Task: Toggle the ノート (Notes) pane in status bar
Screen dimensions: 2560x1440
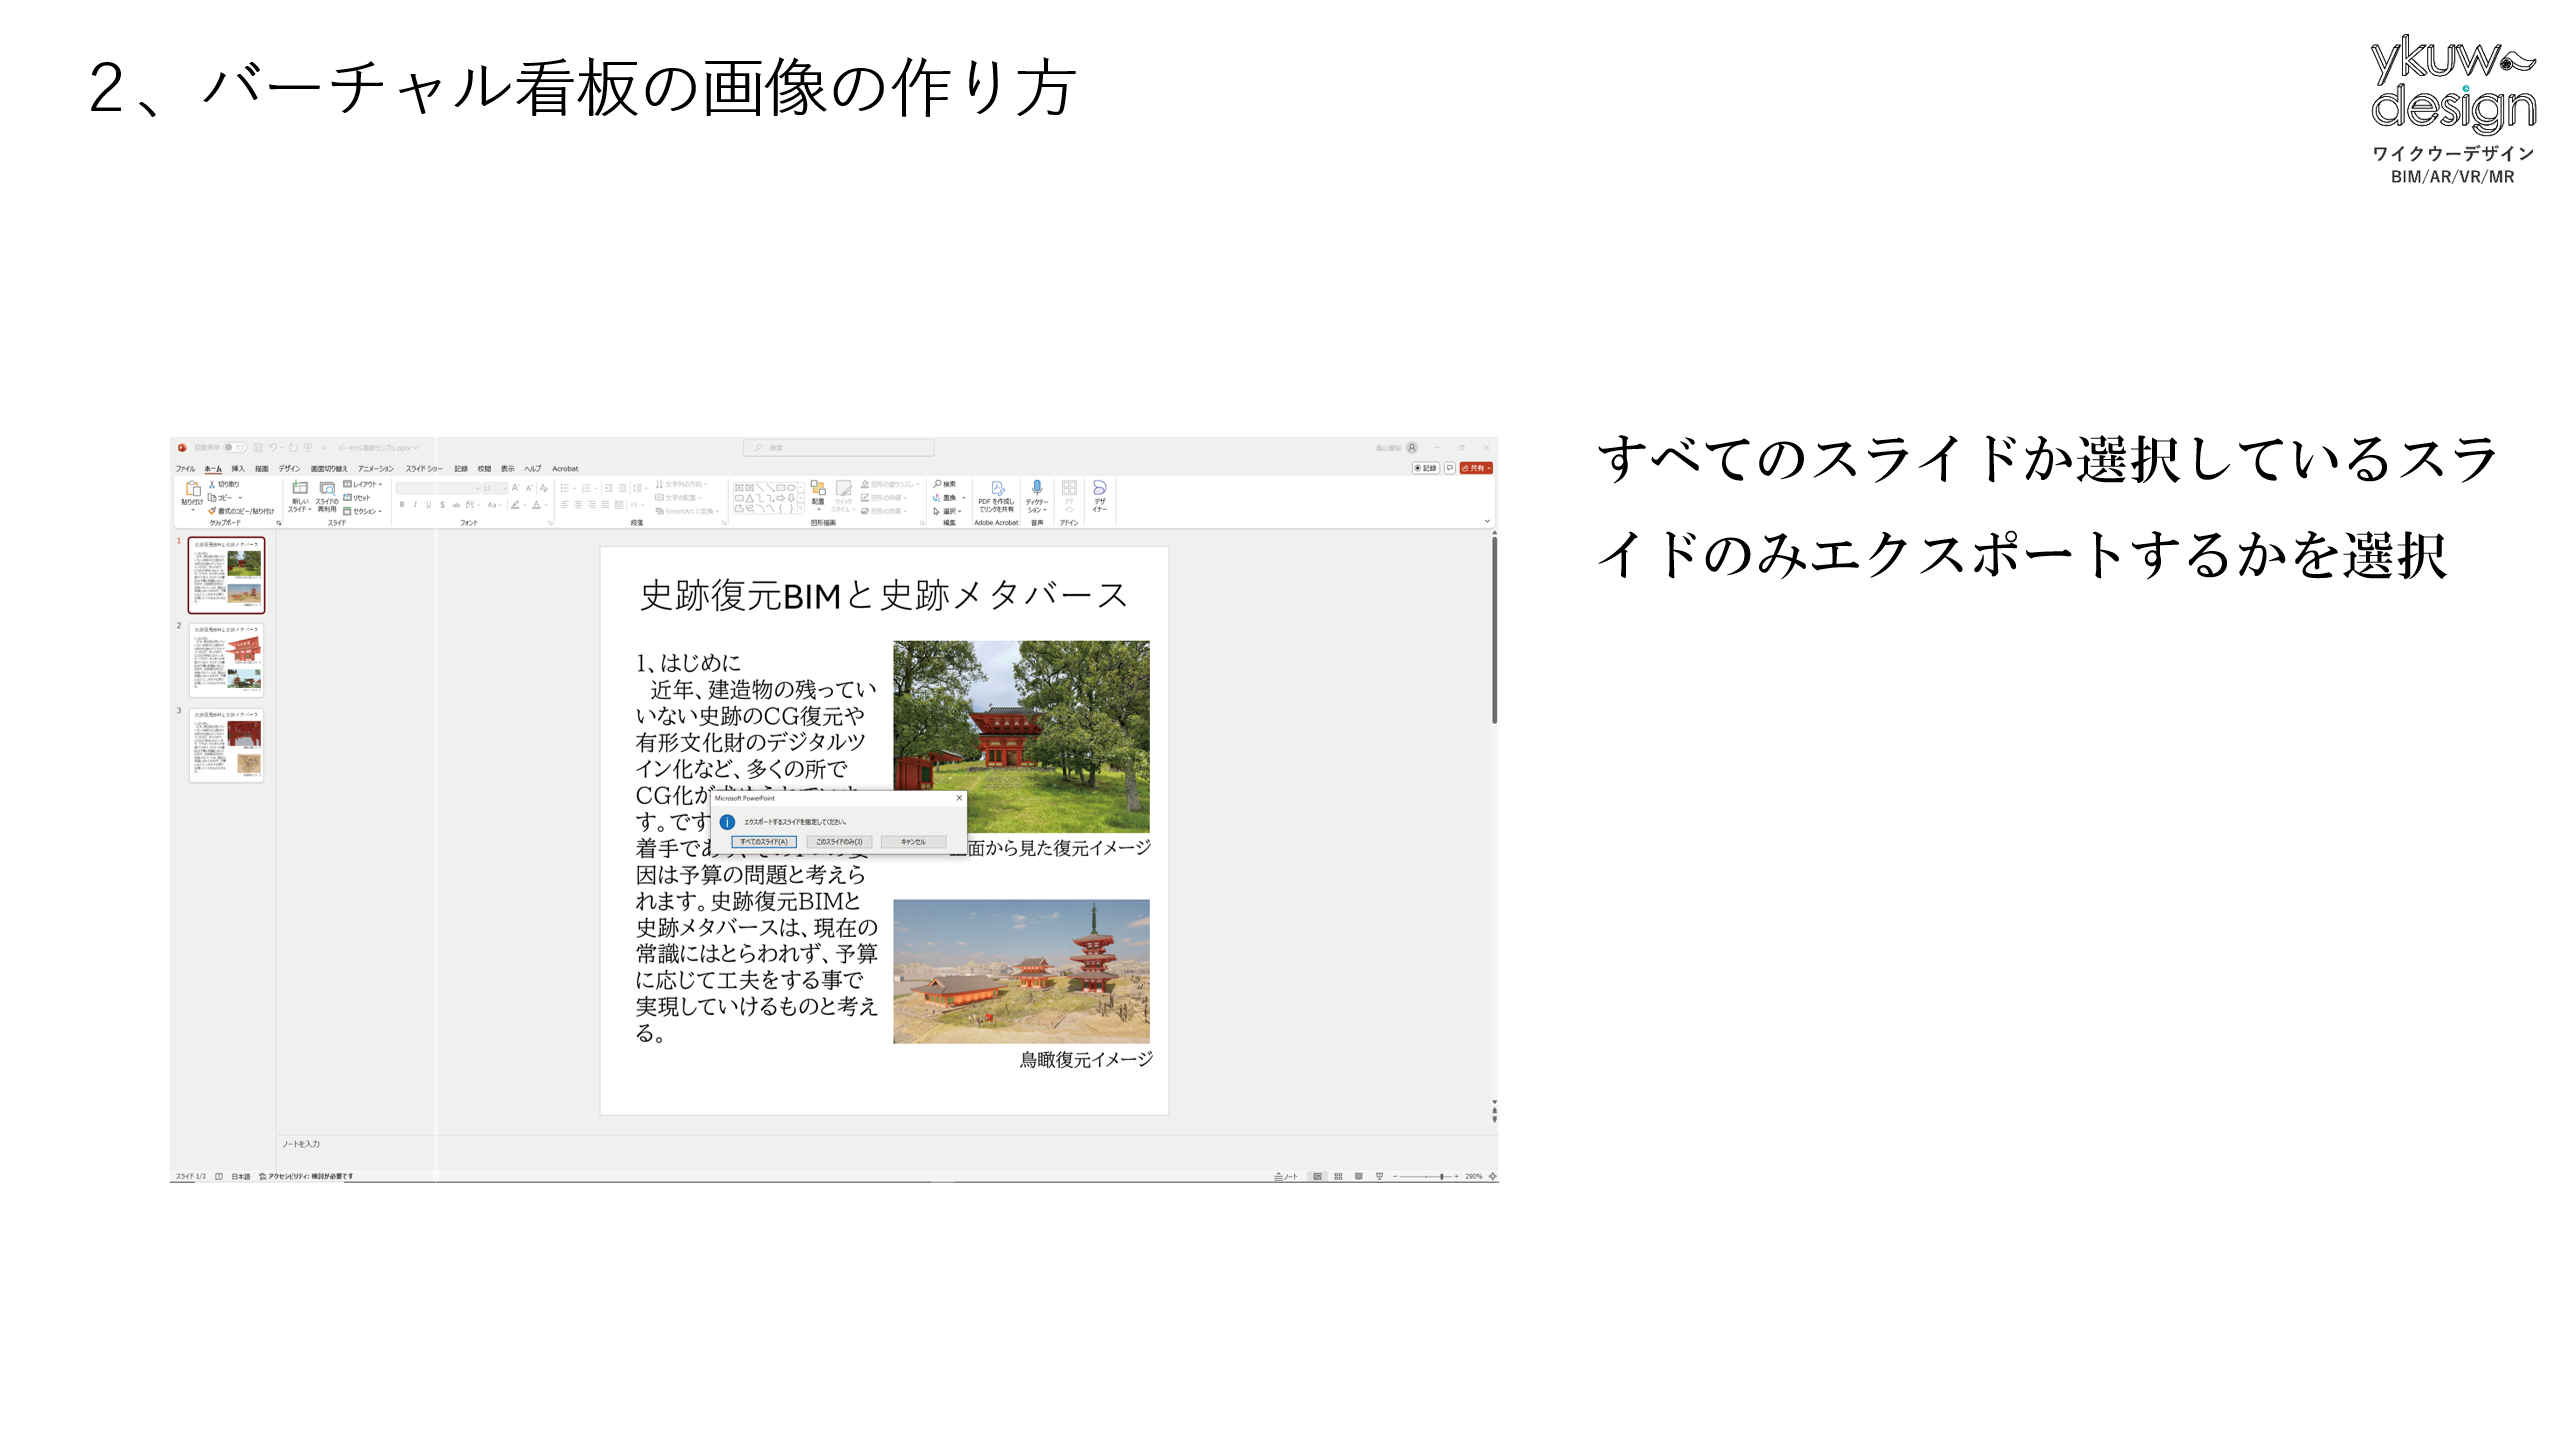Action: tap(1286, 1176)
